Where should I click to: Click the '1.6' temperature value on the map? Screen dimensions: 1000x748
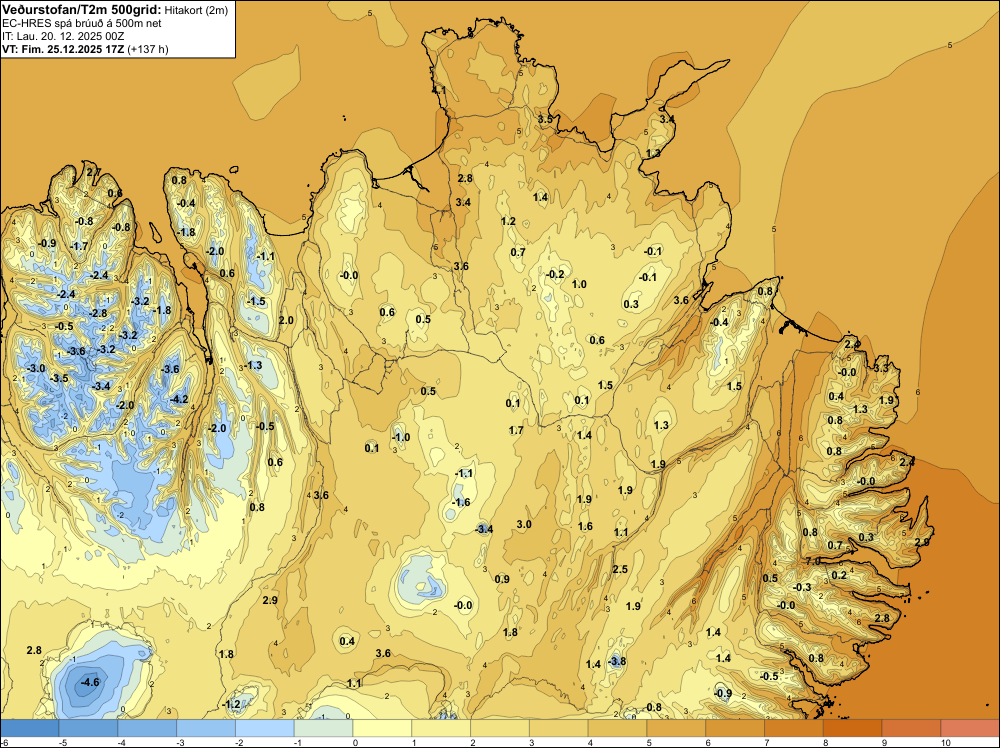(585, 527)
